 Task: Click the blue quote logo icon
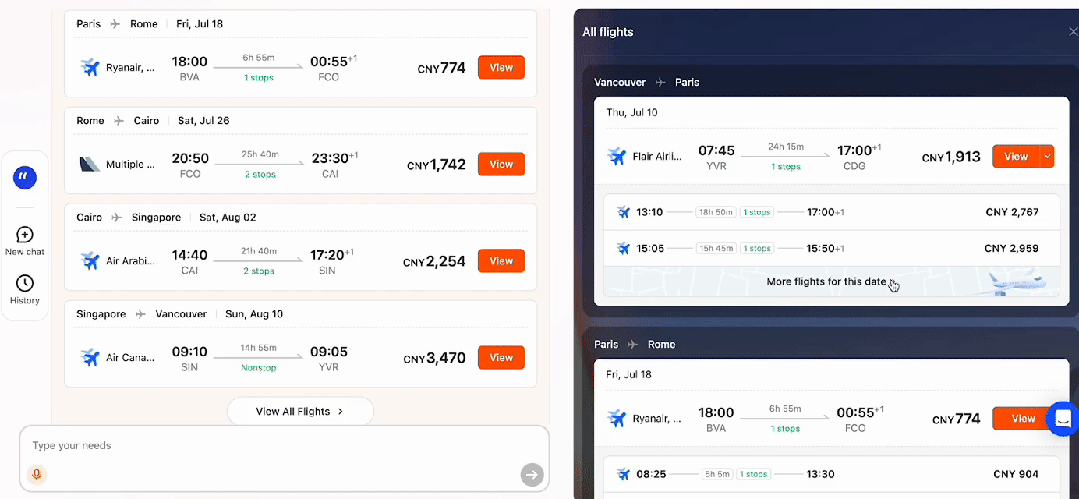(25, 178)
